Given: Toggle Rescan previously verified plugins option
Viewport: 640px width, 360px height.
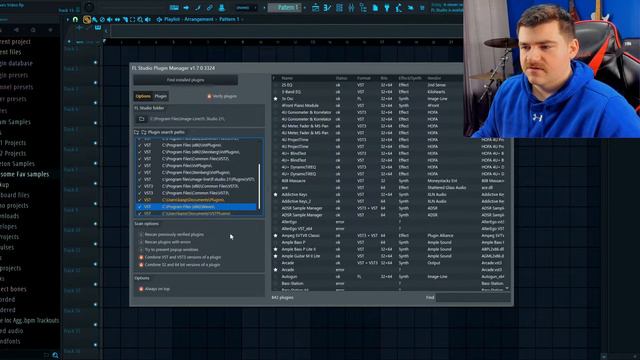Looking at the screenshot, I should (141, 235).
